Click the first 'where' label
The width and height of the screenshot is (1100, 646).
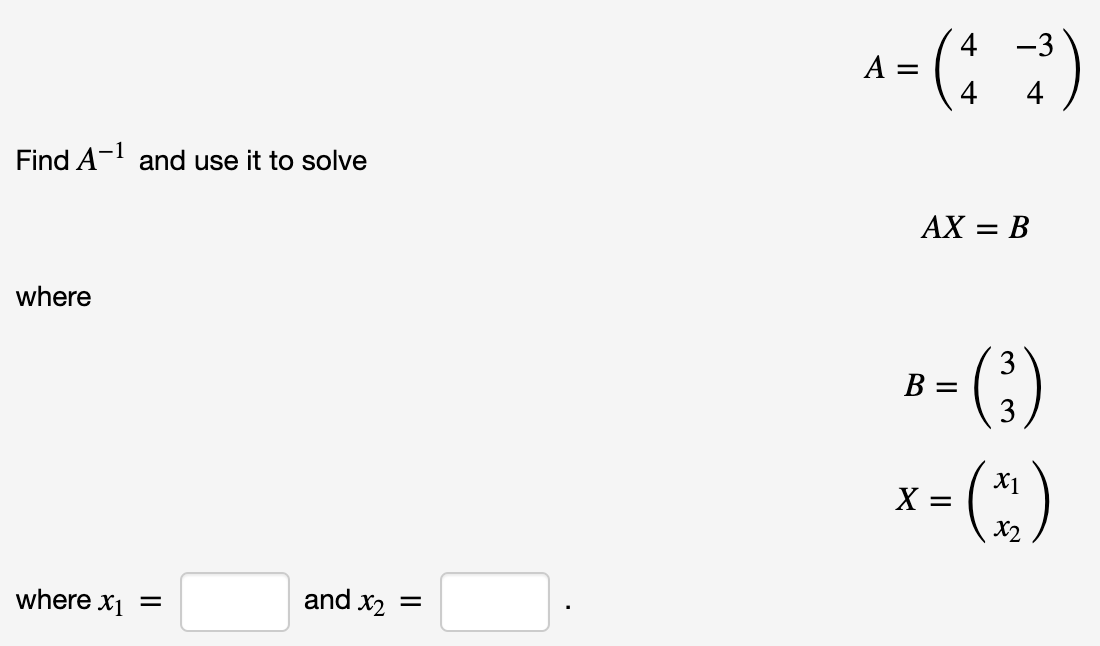click(x=52, y=296)
